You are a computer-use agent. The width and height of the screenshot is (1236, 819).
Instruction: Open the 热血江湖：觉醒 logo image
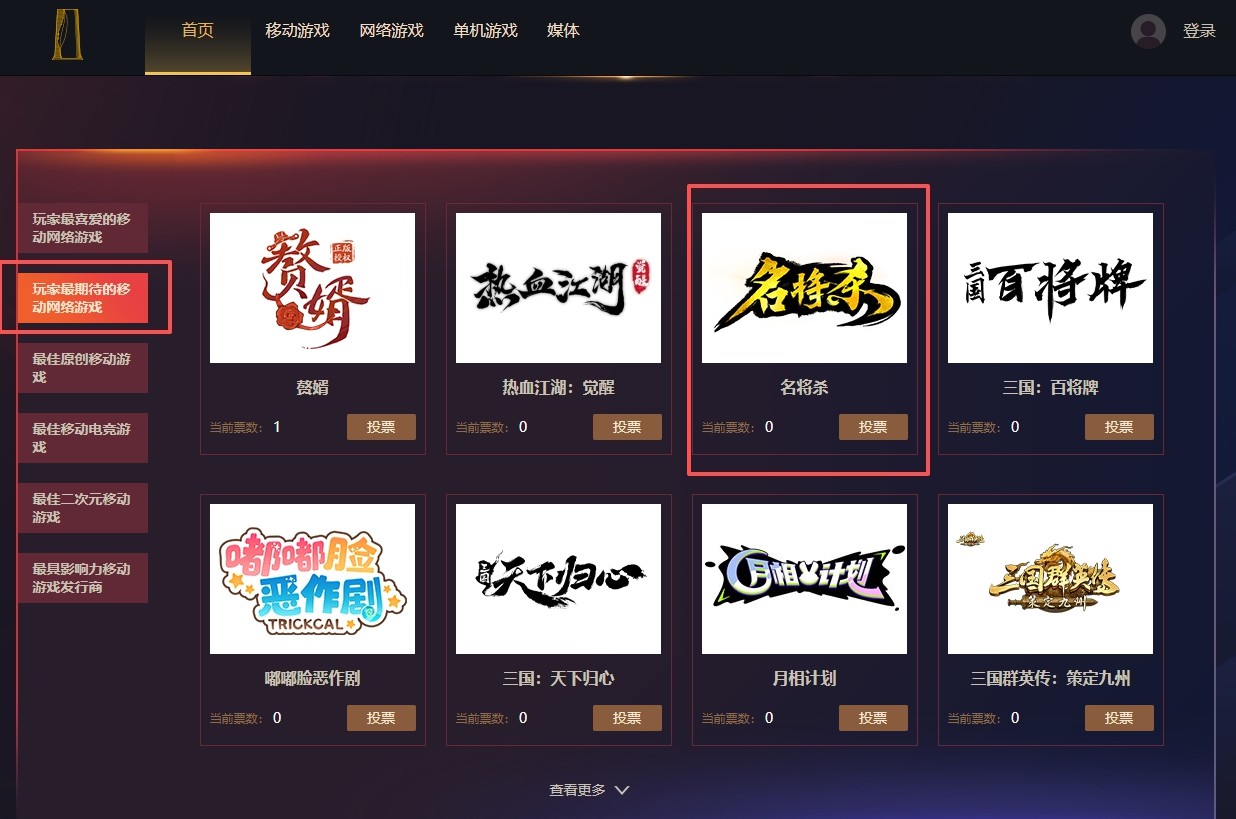point(558,288)
